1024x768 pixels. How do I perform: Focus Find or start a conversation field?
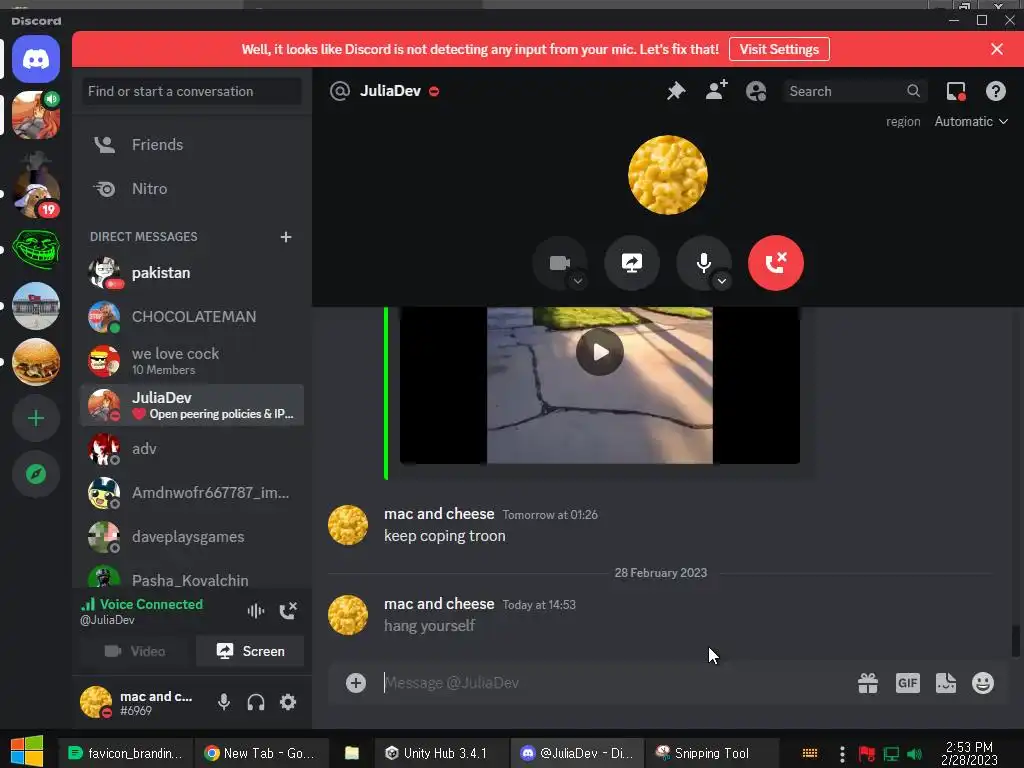click(192, 91)
